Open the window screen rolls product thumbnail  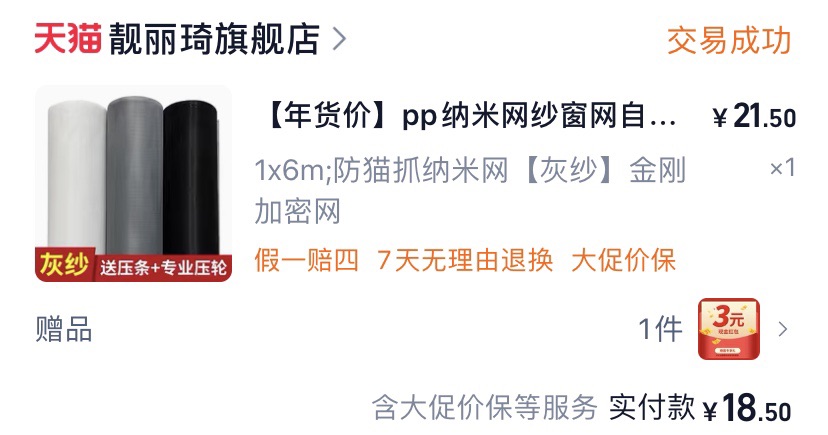pos(134,184)
